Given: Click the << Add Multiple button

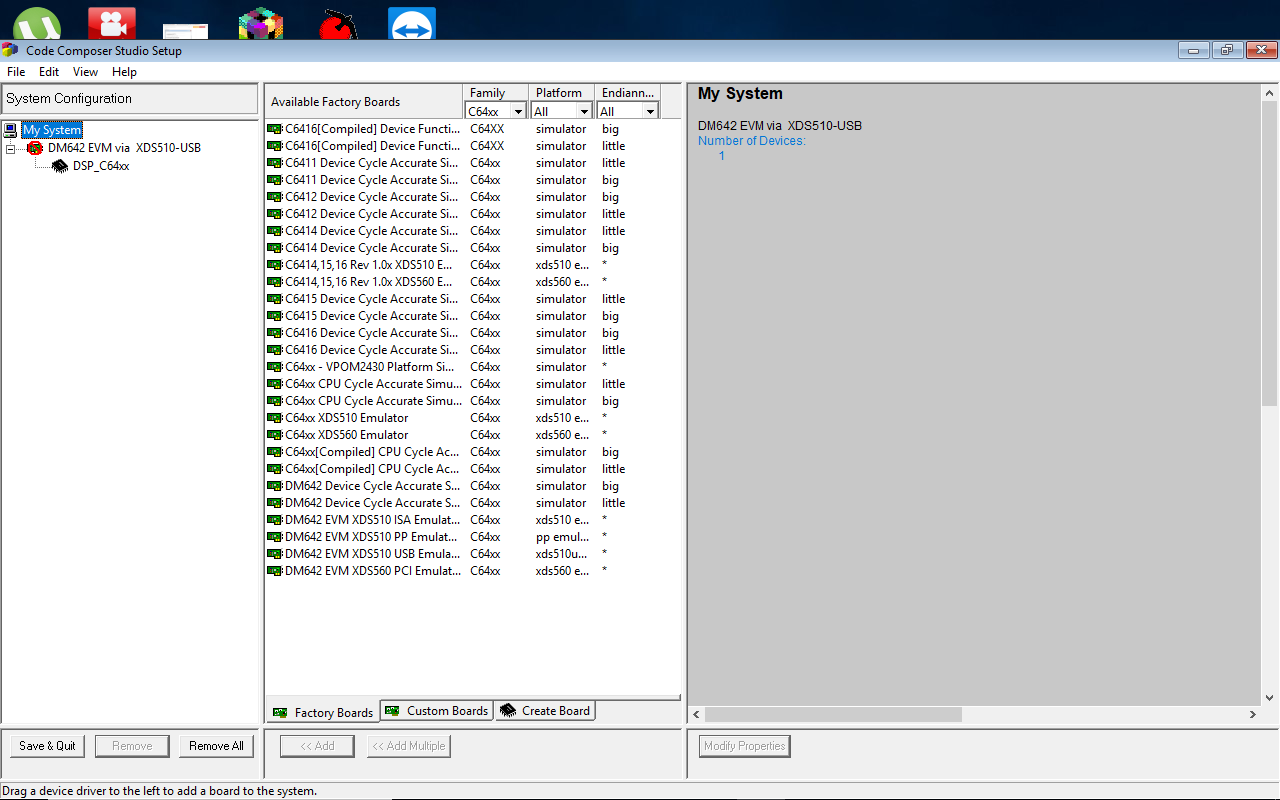Looking at the screenshot, I should (409, 746).
